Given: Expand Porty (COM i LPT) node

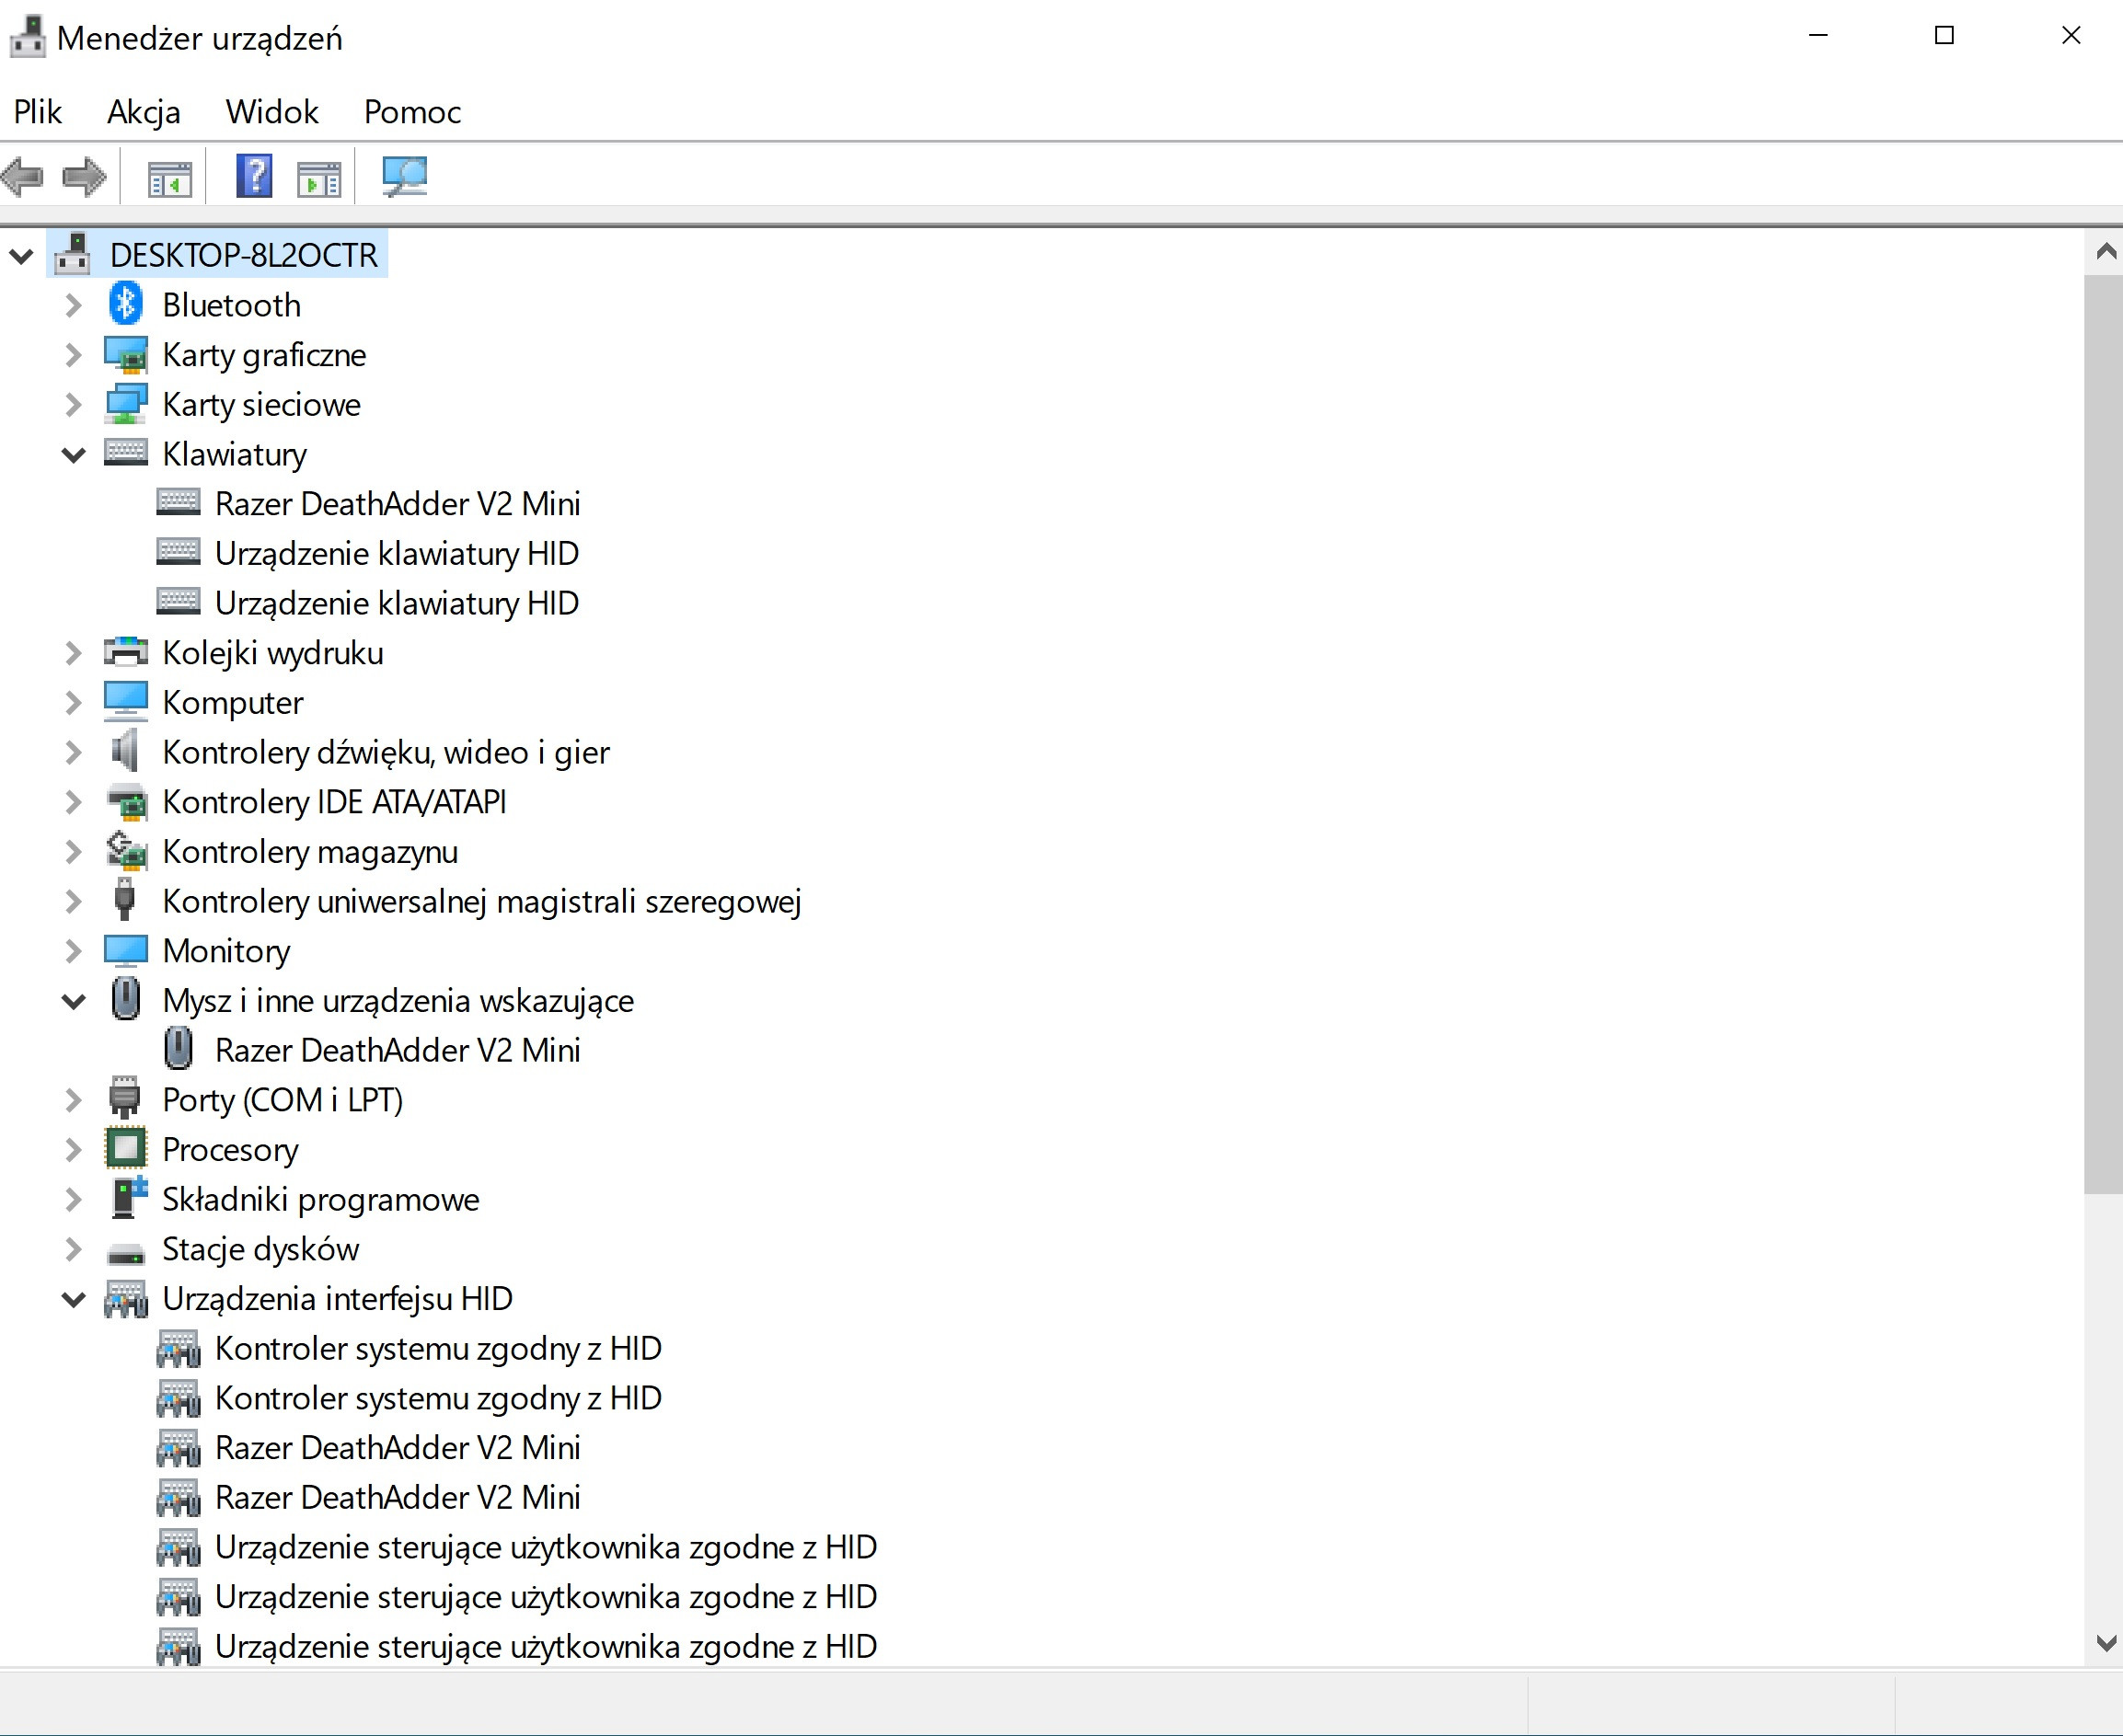Looking at the screenshot, I should point(73,1100).
